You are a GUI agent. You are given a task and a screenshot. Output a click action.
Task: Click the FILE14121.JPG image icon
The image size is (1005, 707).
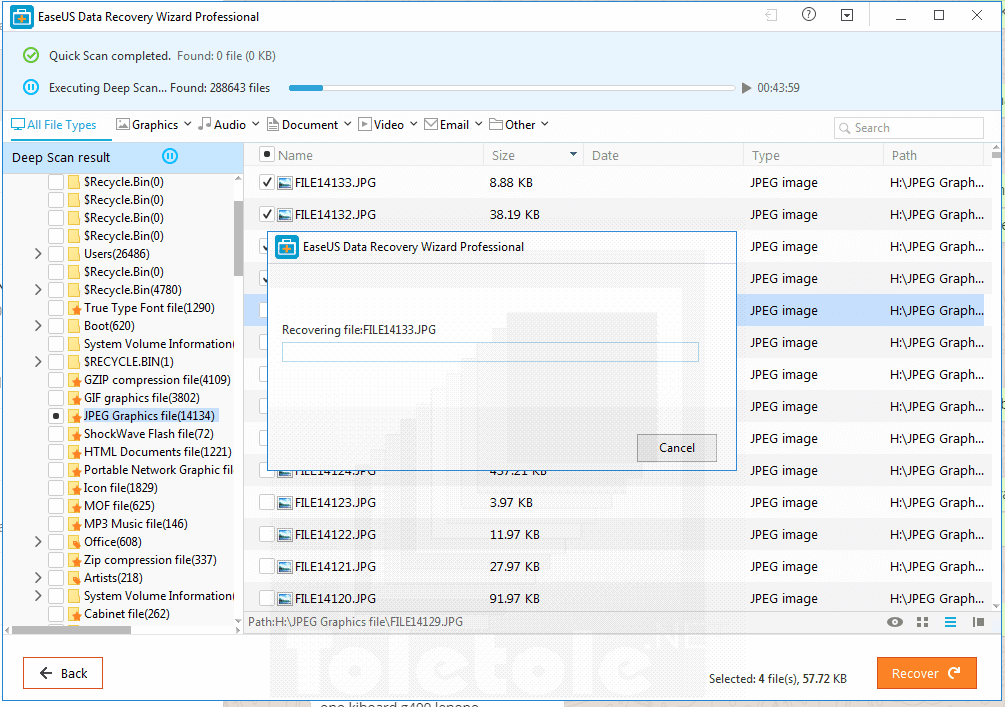285,567
